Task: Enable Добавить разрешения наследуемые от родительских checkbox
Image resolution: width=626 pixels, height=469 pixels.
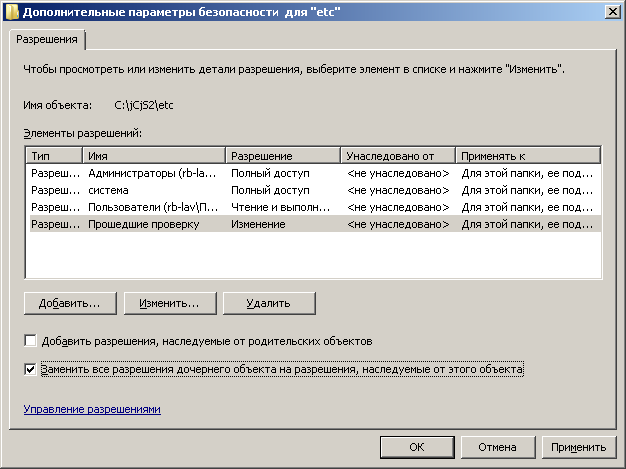Action: (x=30, y=341)
